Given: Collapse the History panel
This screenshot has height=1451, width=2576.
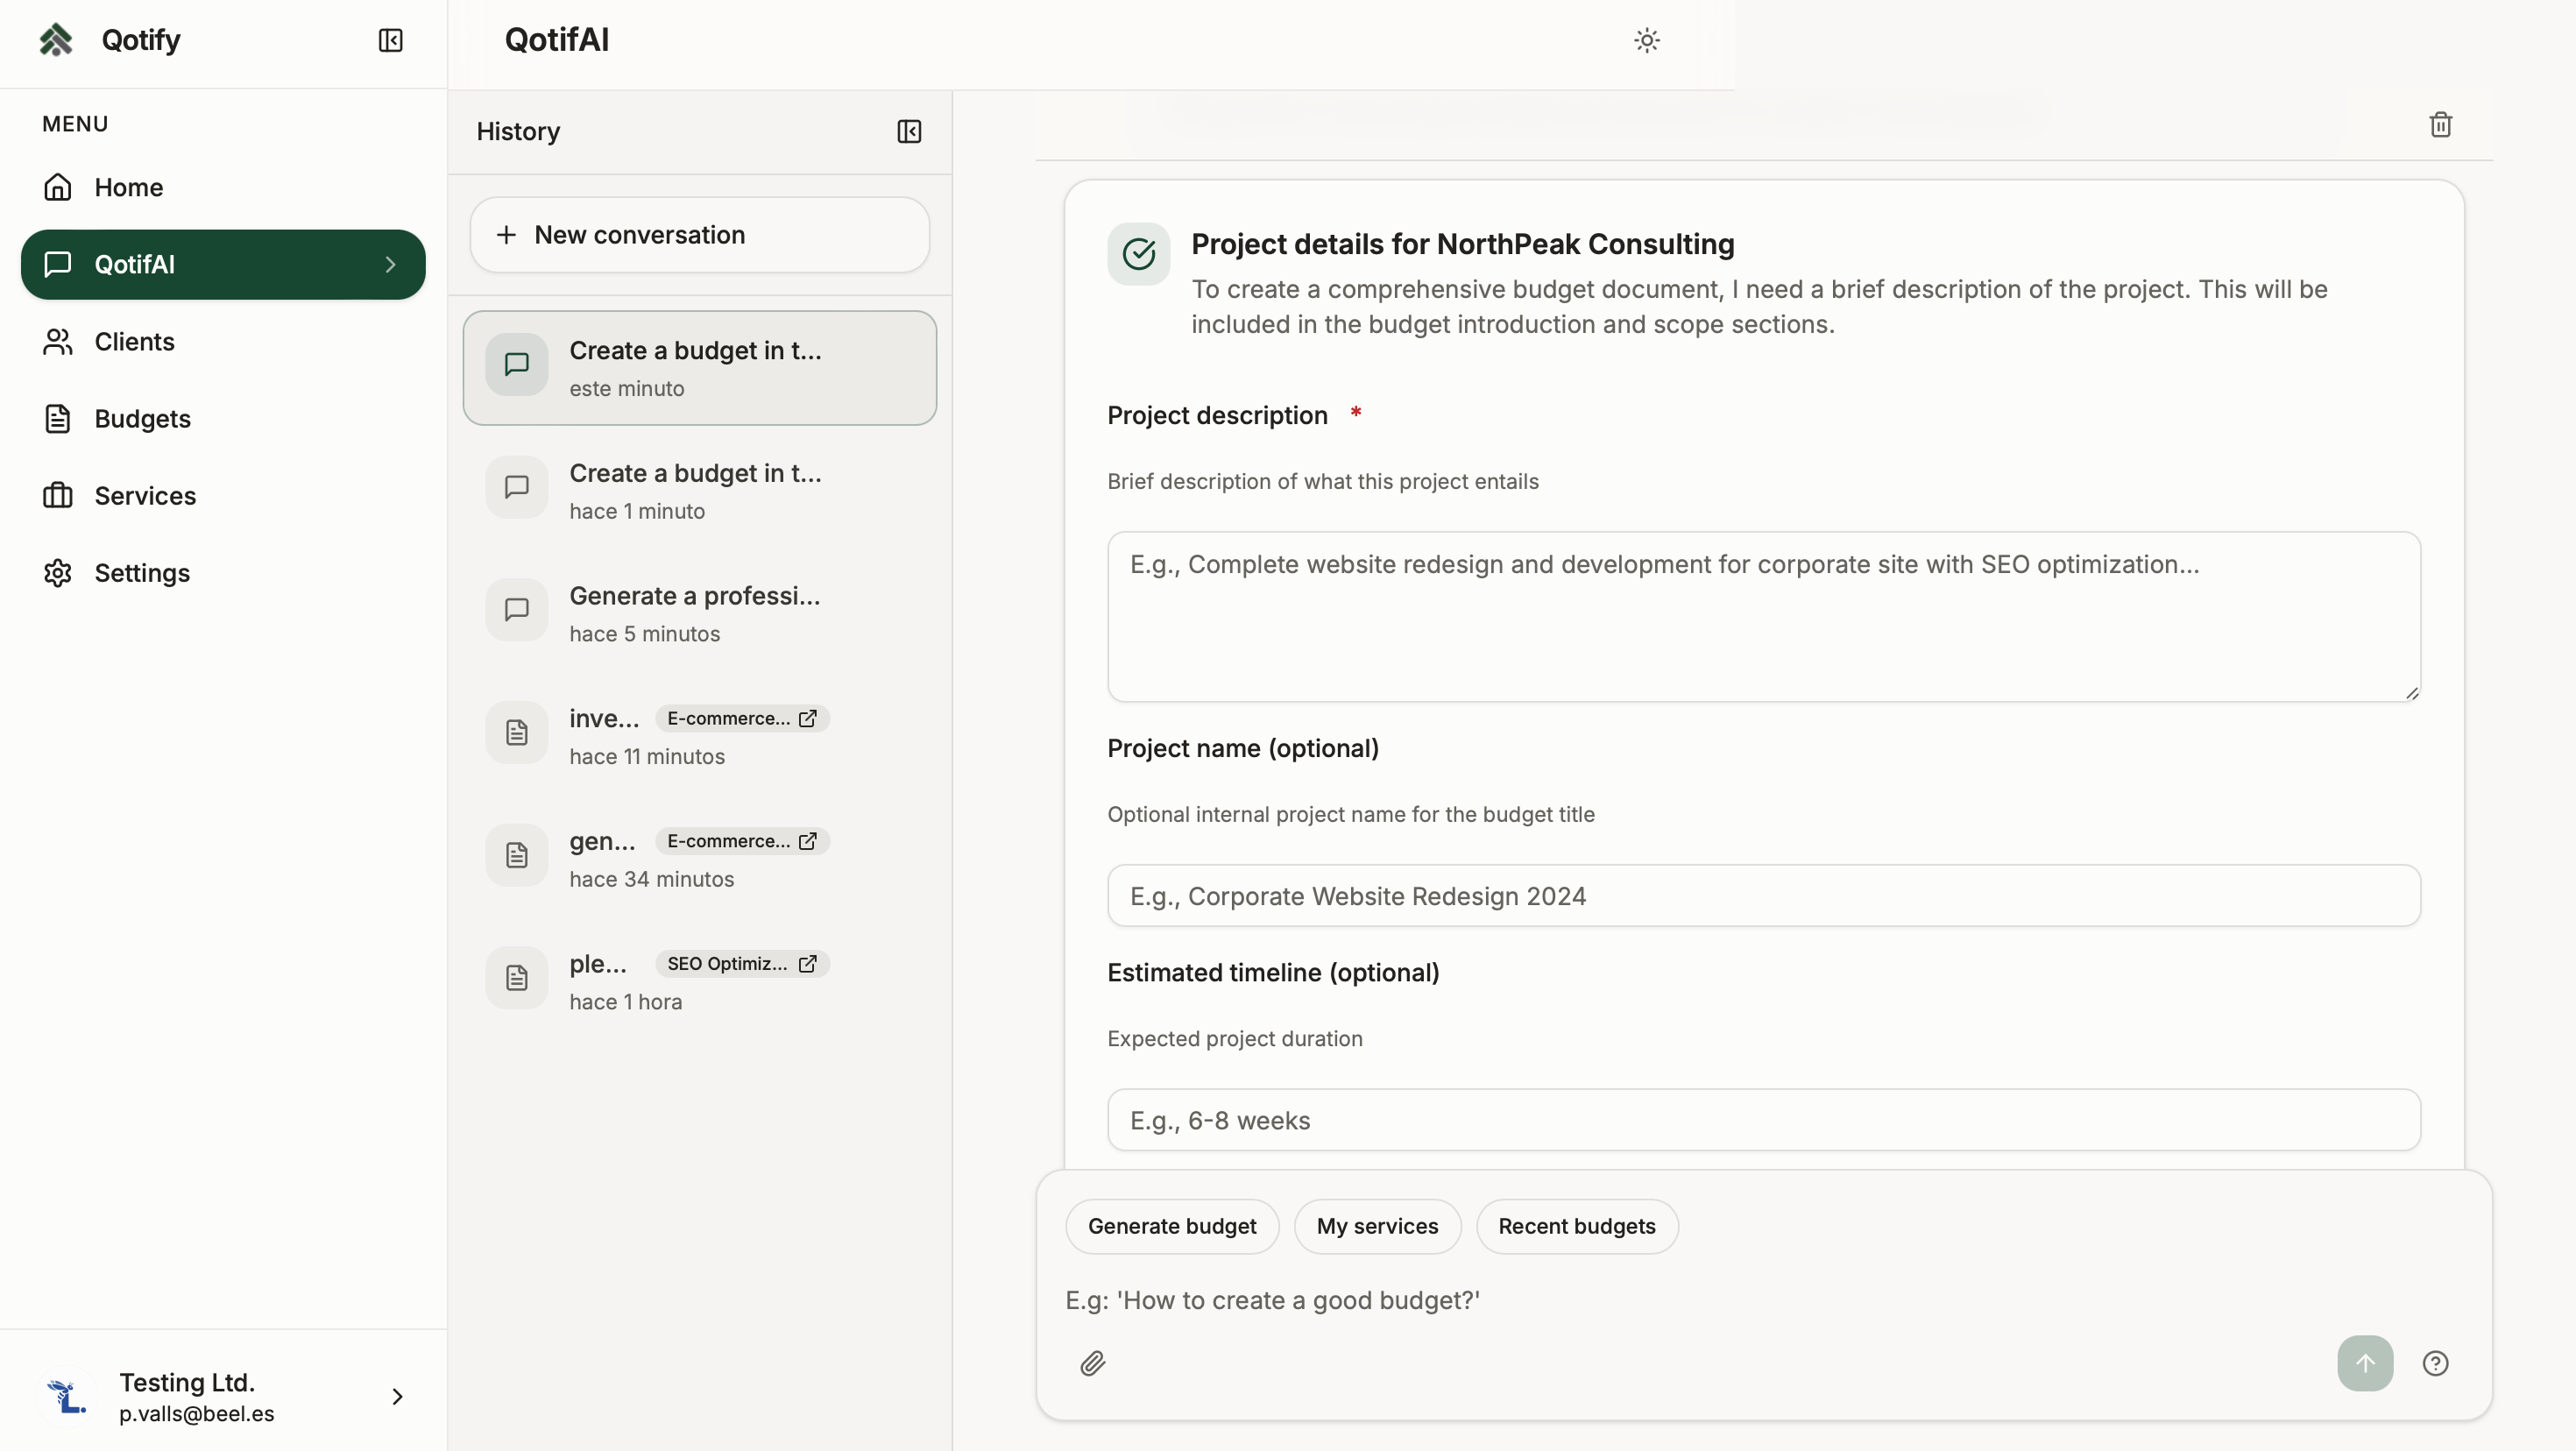Looking at the screenshot, I should pyautogui.click(x=908, y=131).
